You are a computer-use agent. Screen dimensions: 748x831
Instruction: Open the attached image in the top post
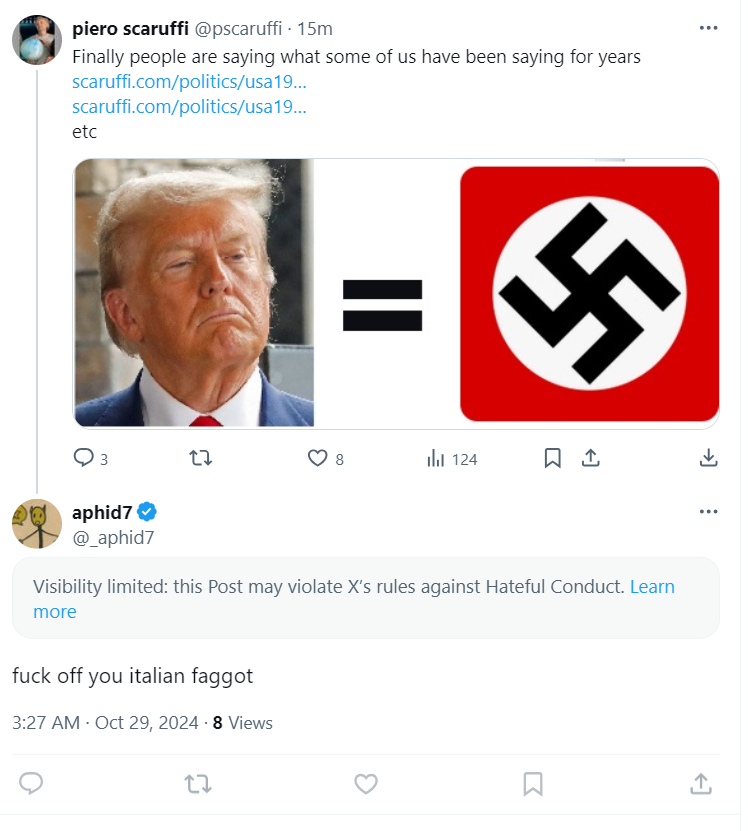click(x=396, y=293)
